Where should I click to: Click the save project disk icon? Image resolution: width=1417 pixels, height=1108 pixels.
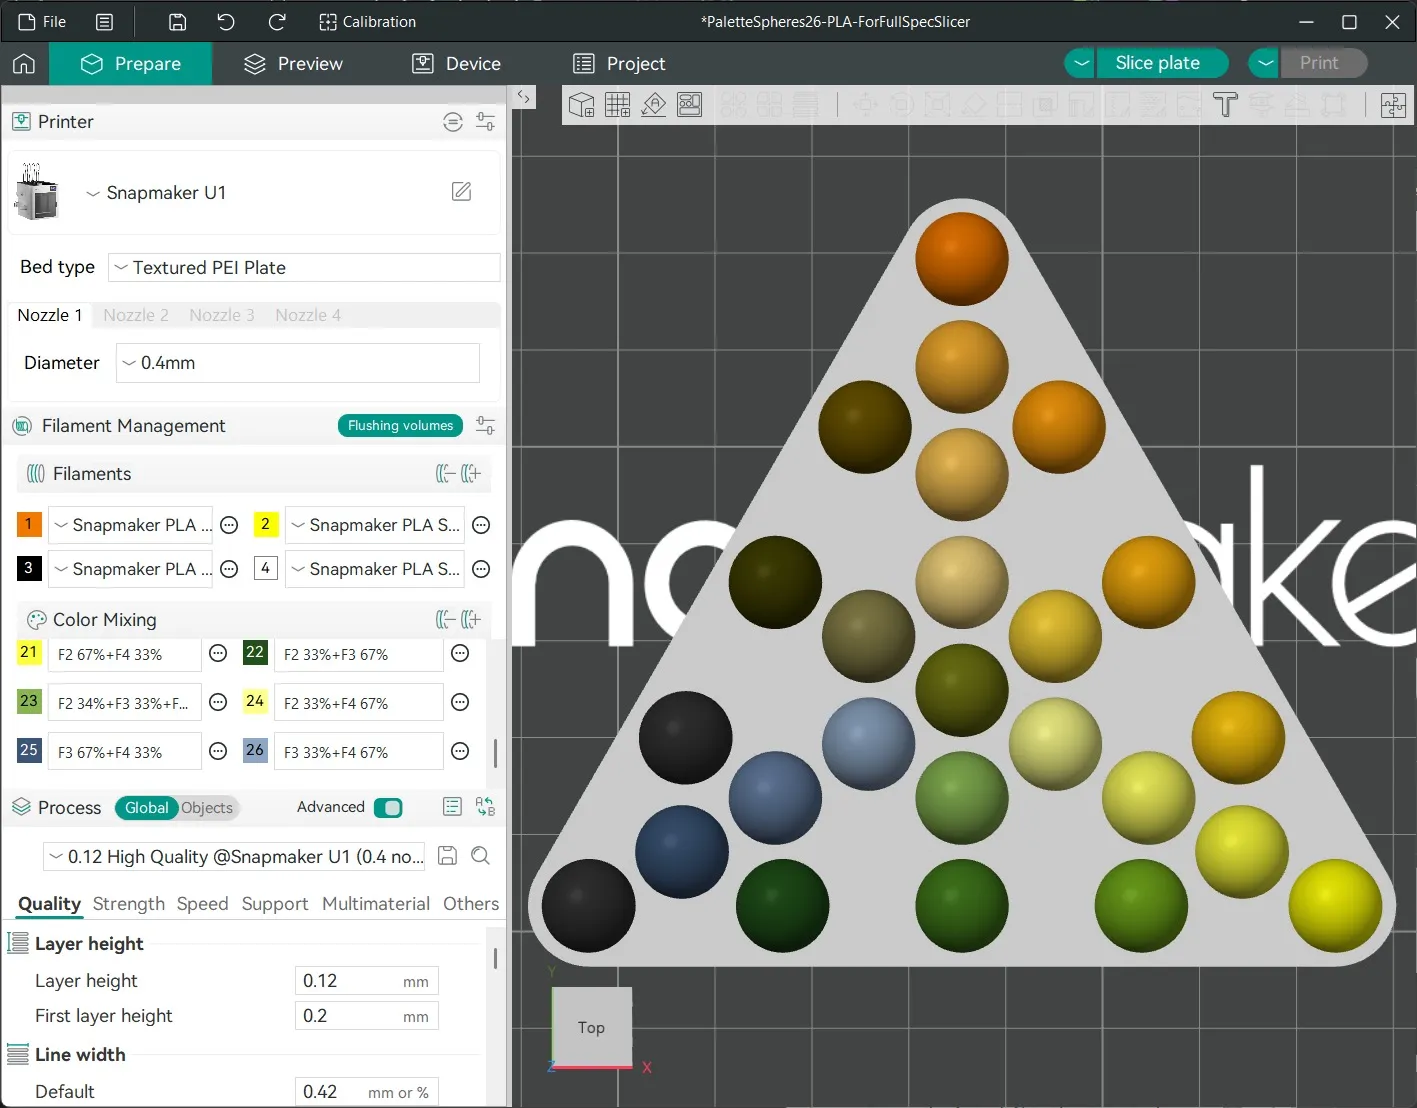(x=177, y=22)
